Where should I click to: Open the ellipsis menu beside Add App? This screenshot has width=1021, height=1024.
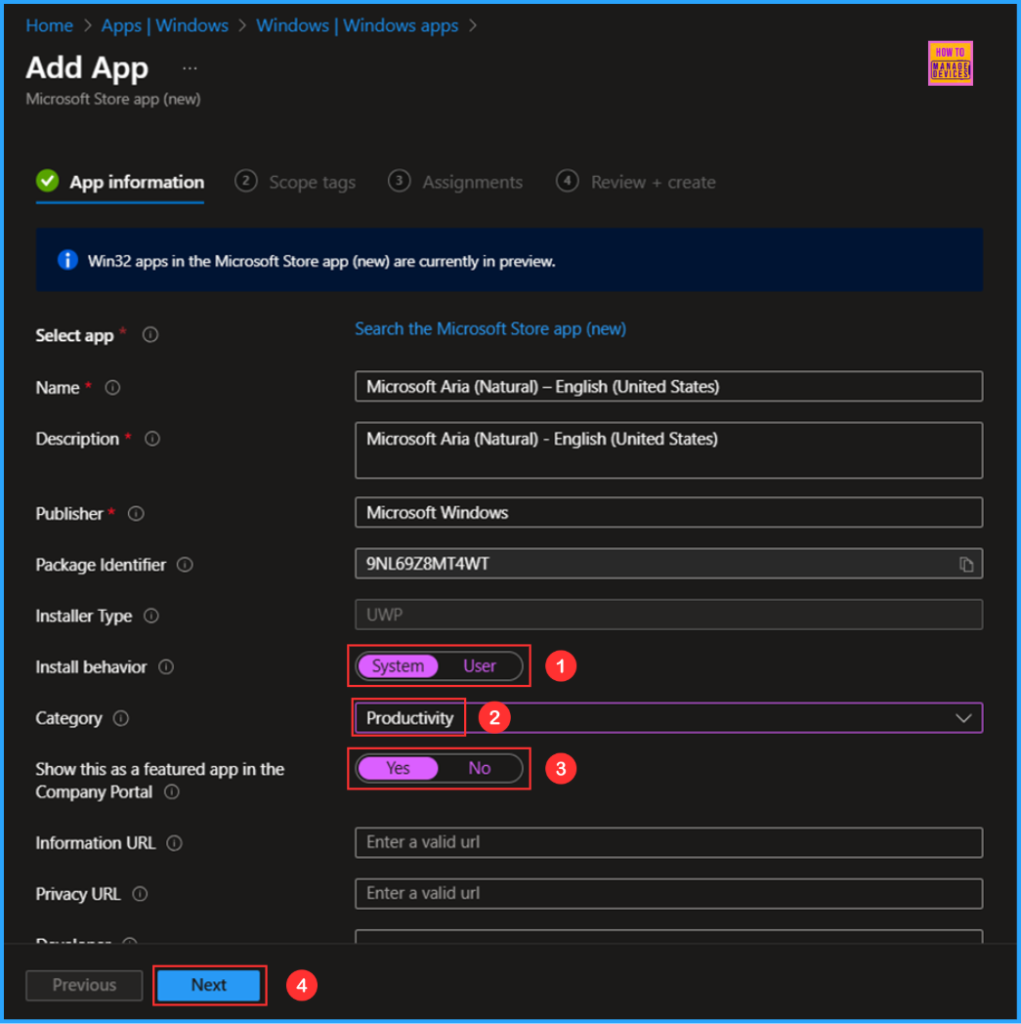(189, 69)
